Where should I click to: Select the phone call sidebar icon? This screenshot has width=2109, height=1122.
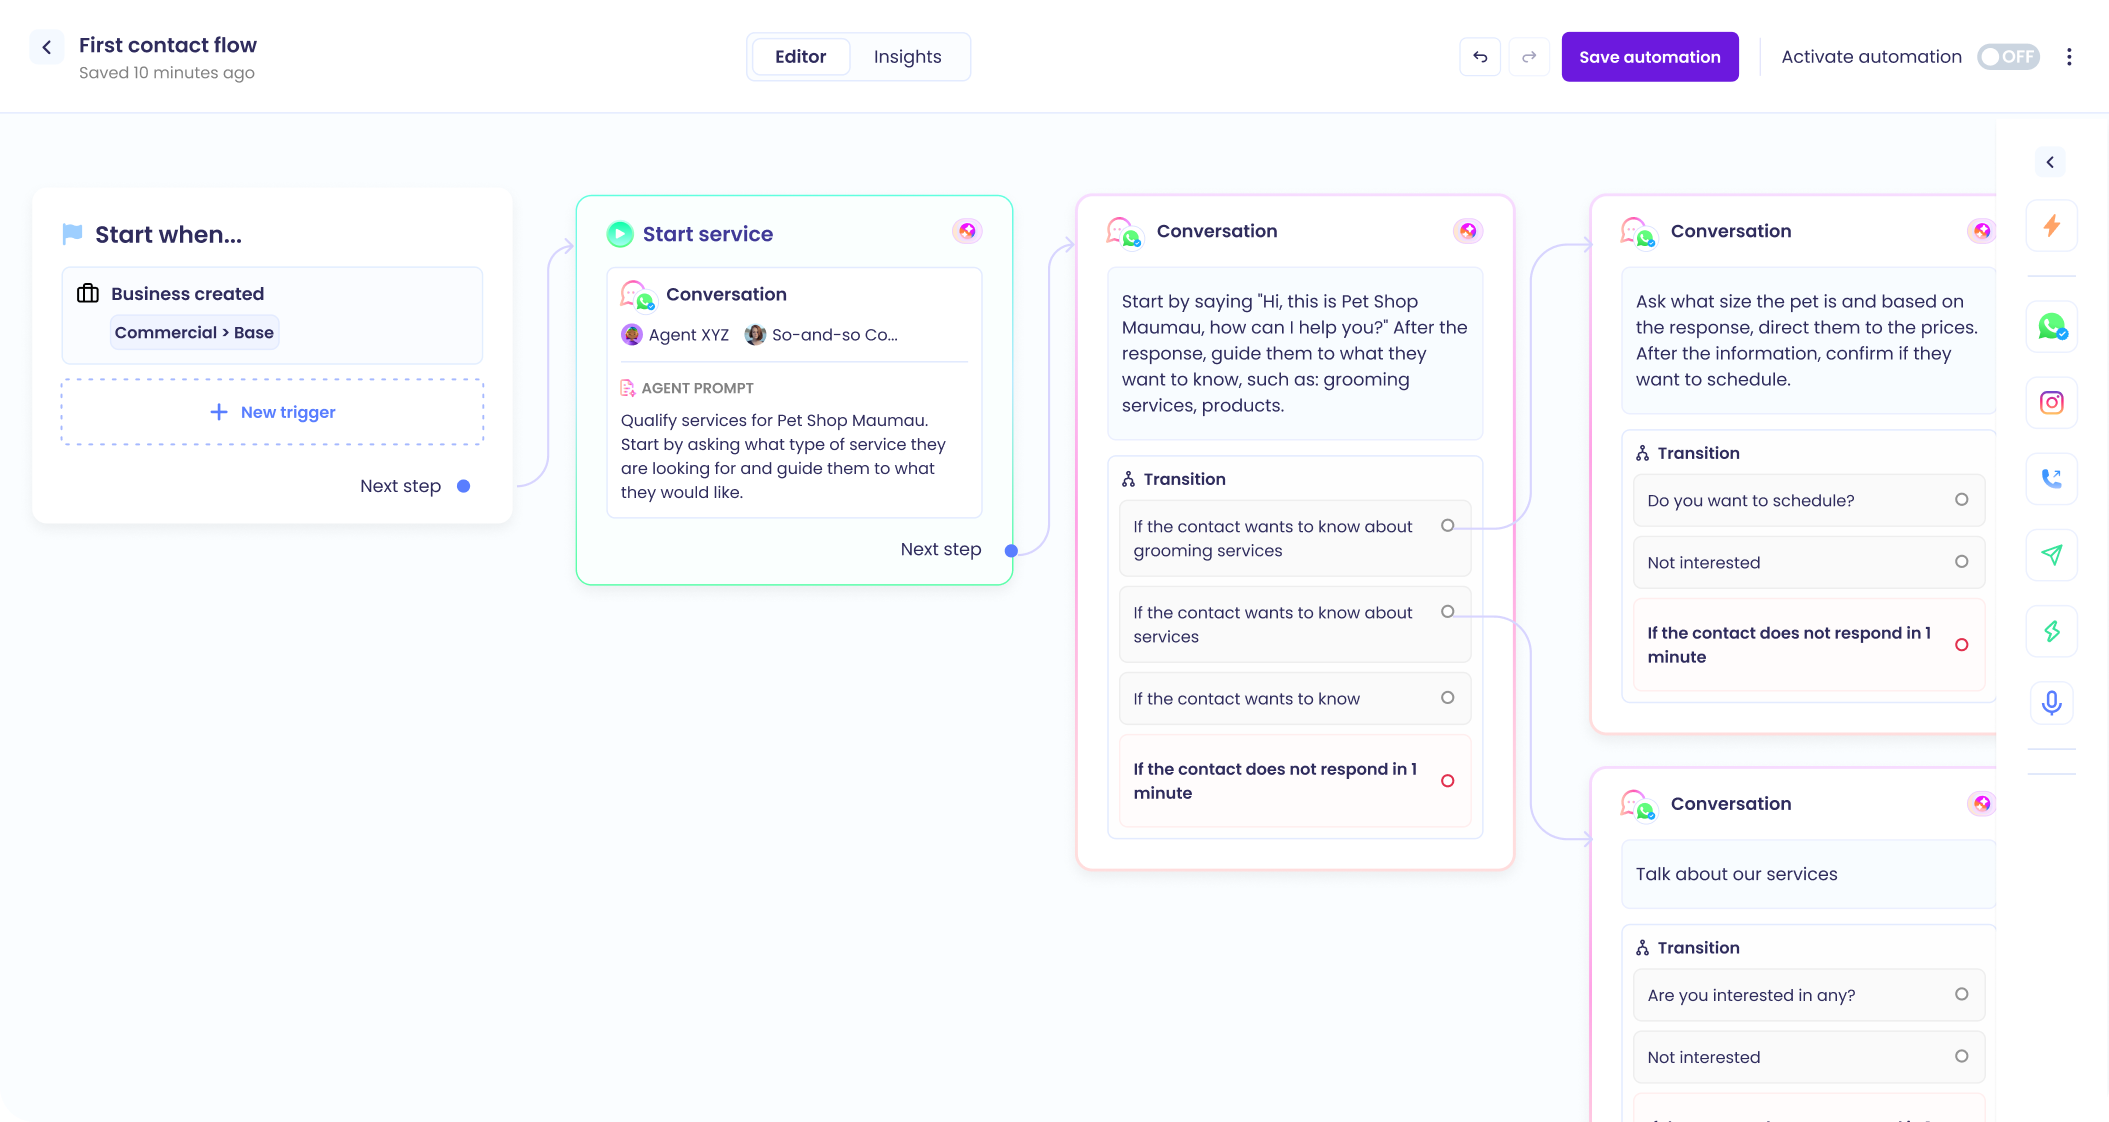(x=2051, y=478)
